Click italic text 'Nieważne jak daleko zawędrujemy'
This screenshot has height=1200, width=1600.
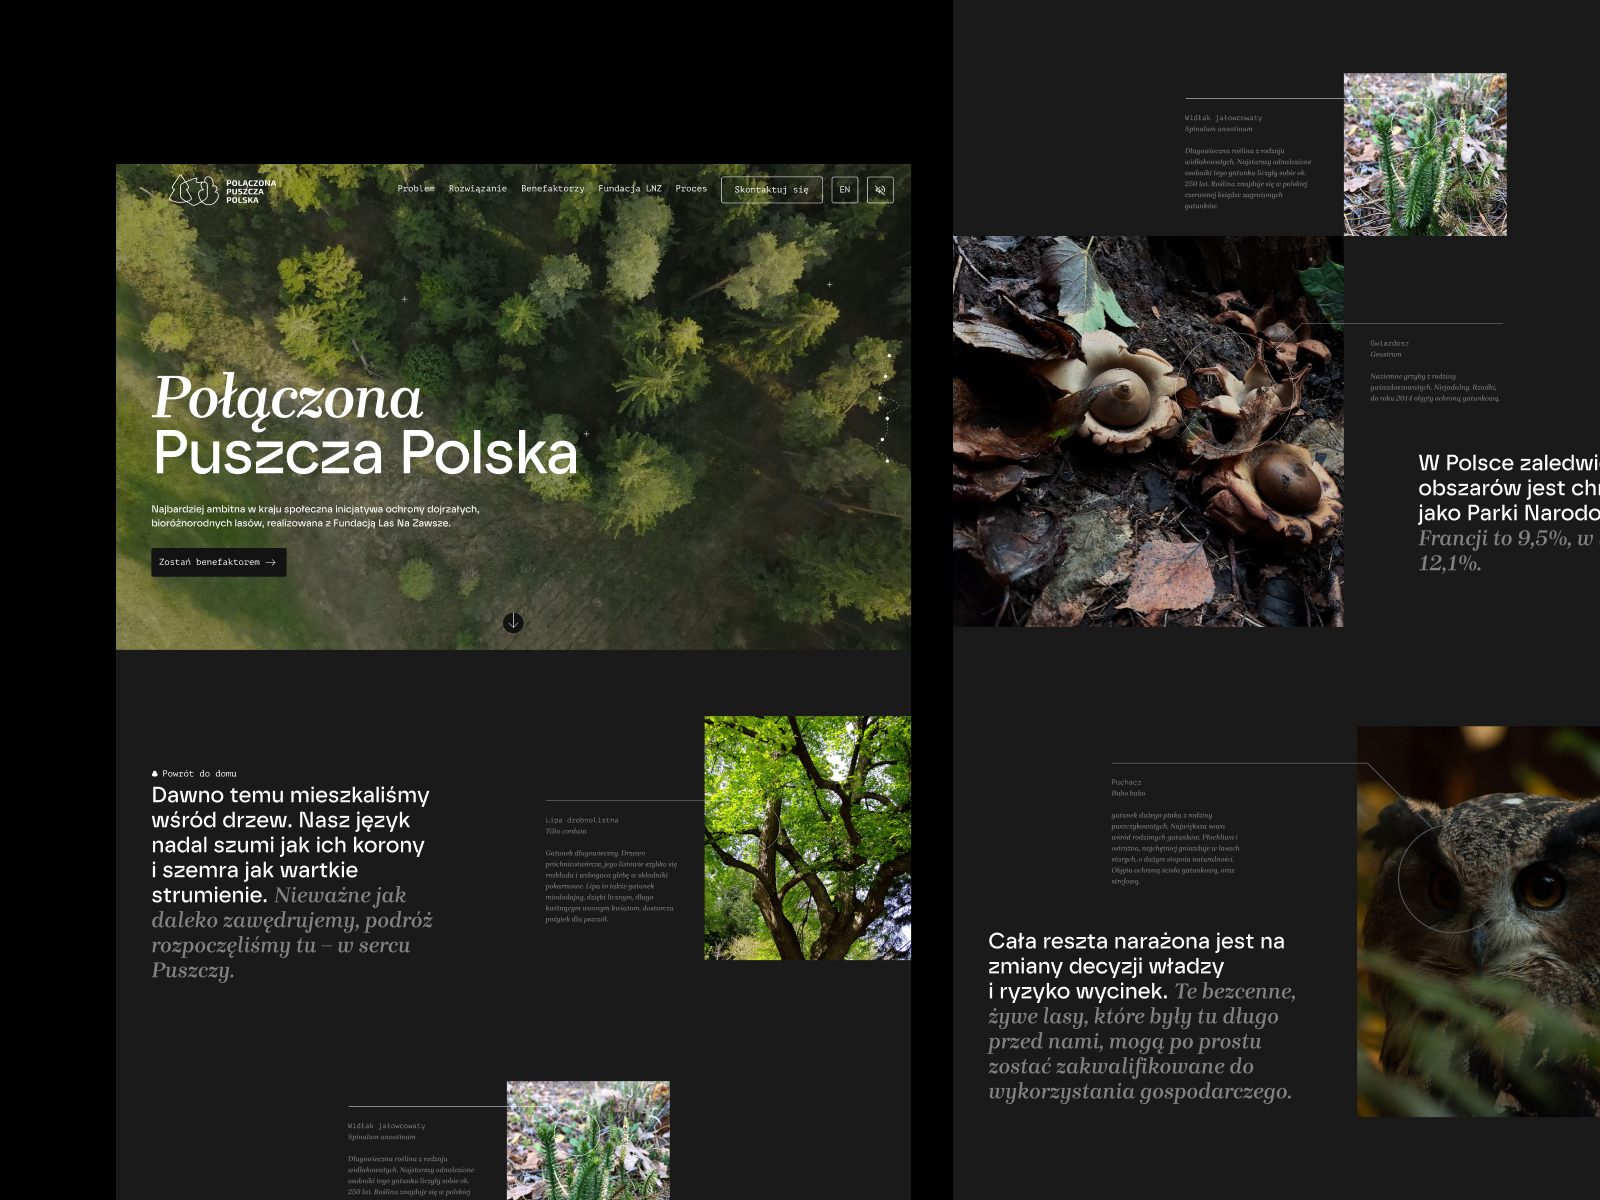pos(292,933)
